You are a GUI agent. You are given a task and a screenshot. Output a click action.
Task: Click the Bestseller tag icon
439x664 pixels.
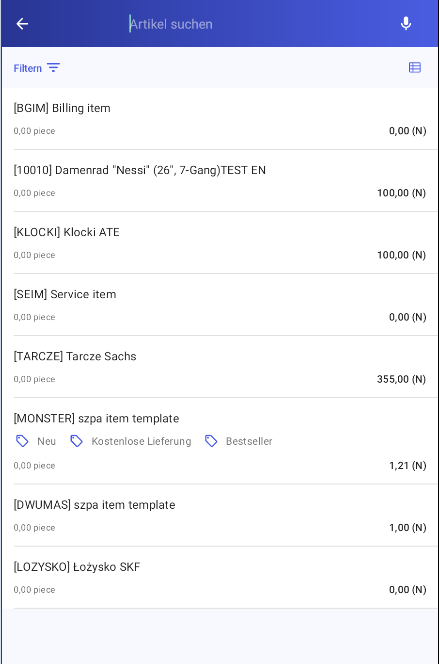point(211,441)
